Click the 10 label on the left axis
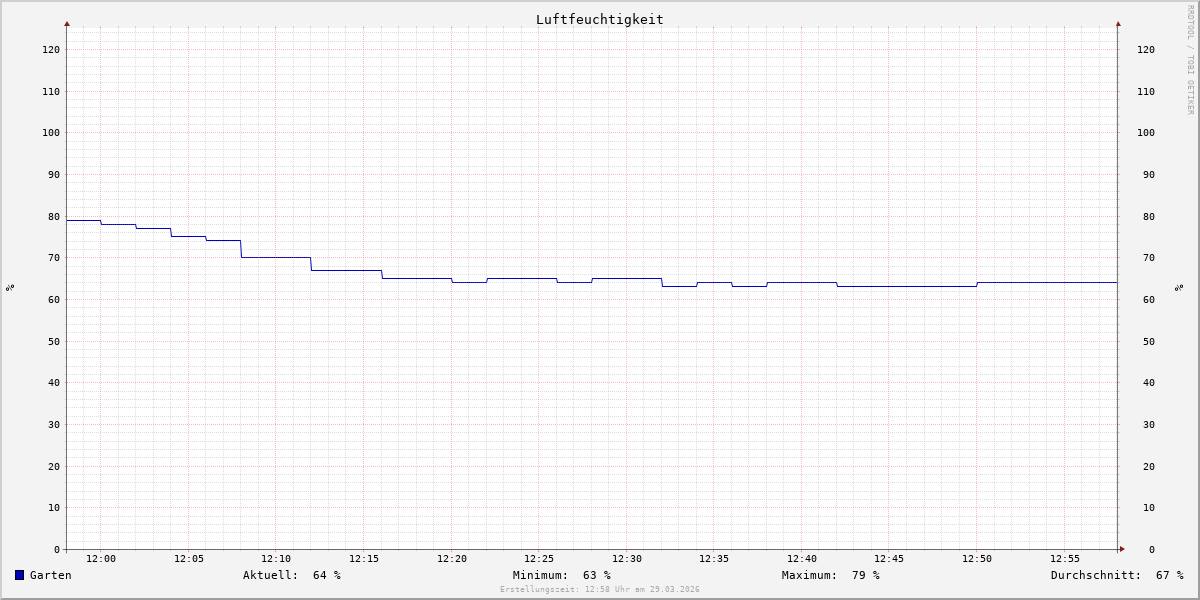Screen dimensions: 1200x600 pos(54,507)
